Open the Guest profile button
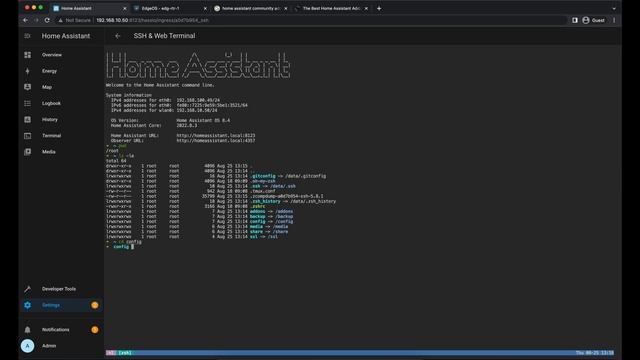Screen dimensions: 640x360 [594, 20]
